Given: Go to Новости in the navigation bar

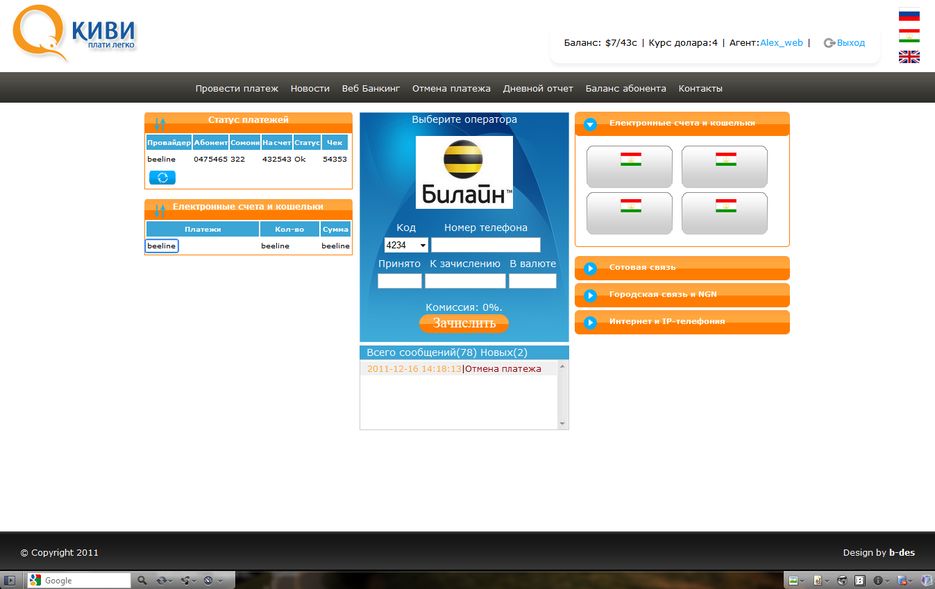Looking at the screenshot, I should [x=310, y=88].
